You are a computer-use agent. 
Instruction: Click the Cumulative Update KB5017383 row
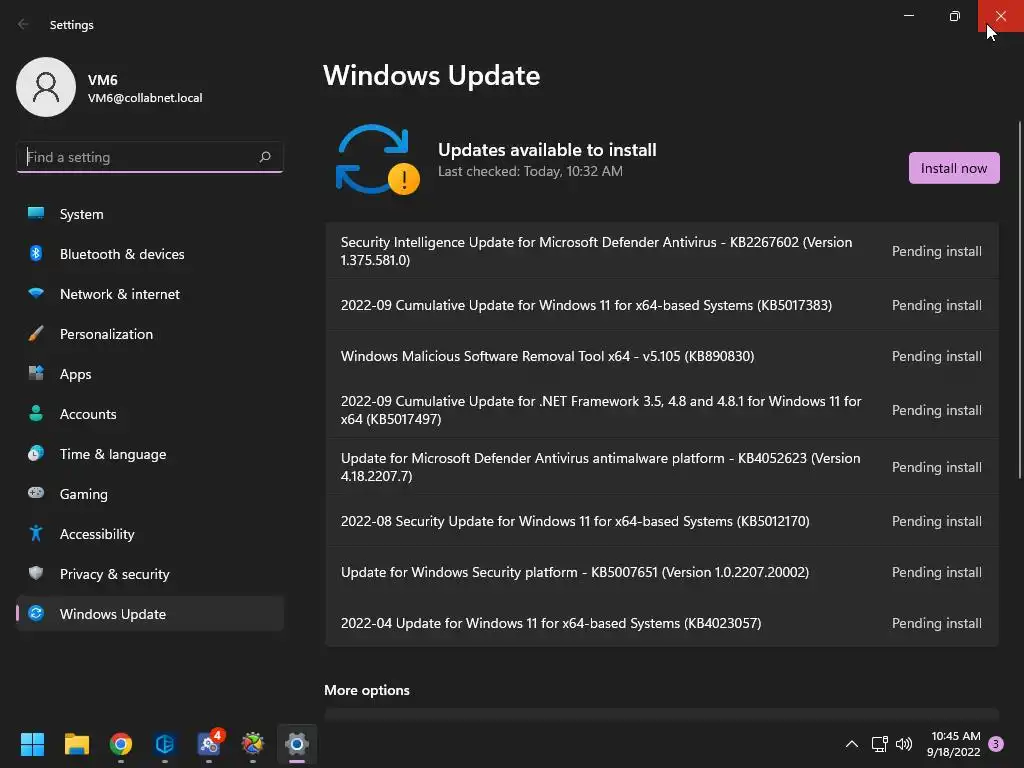662,305
